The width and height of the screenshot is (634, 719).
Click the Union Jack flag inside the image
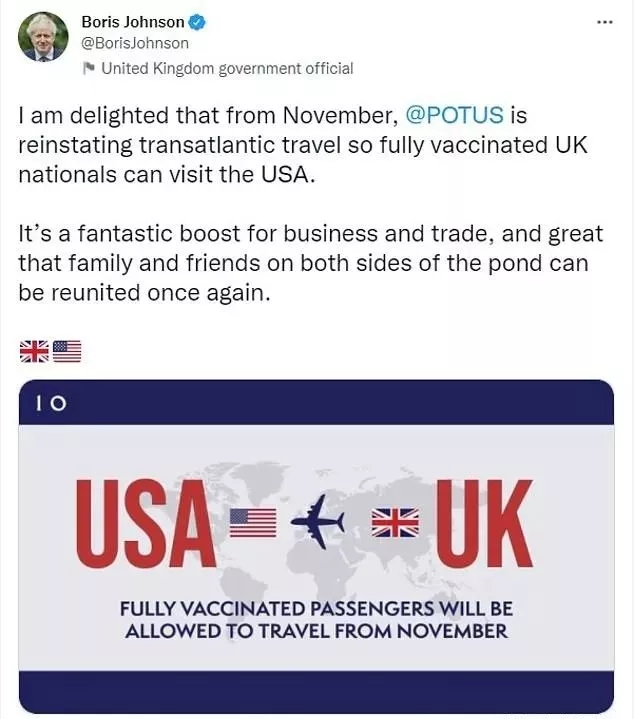coord(395,522)
